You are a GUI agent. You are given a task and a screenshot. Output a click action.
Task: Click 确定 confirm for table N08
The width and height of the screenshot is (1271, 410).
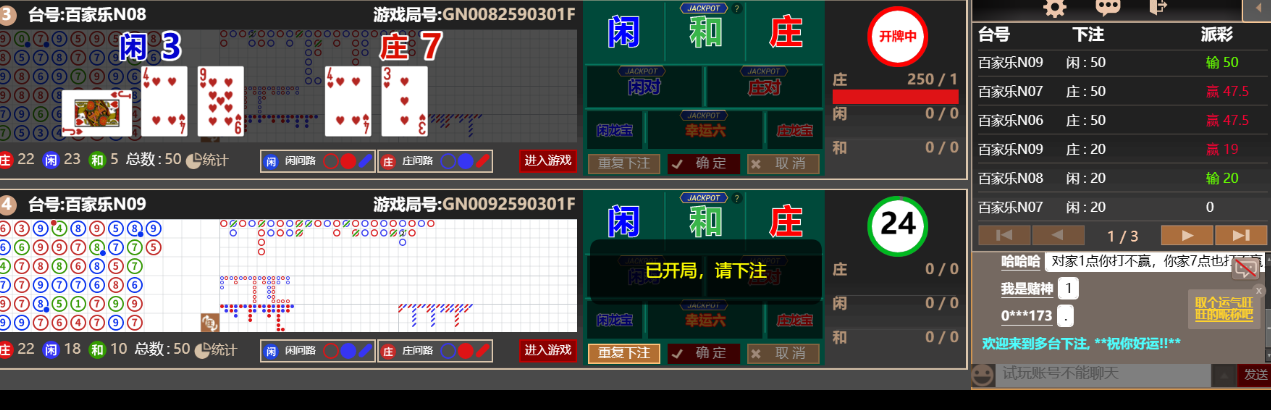tap(704, 163)
